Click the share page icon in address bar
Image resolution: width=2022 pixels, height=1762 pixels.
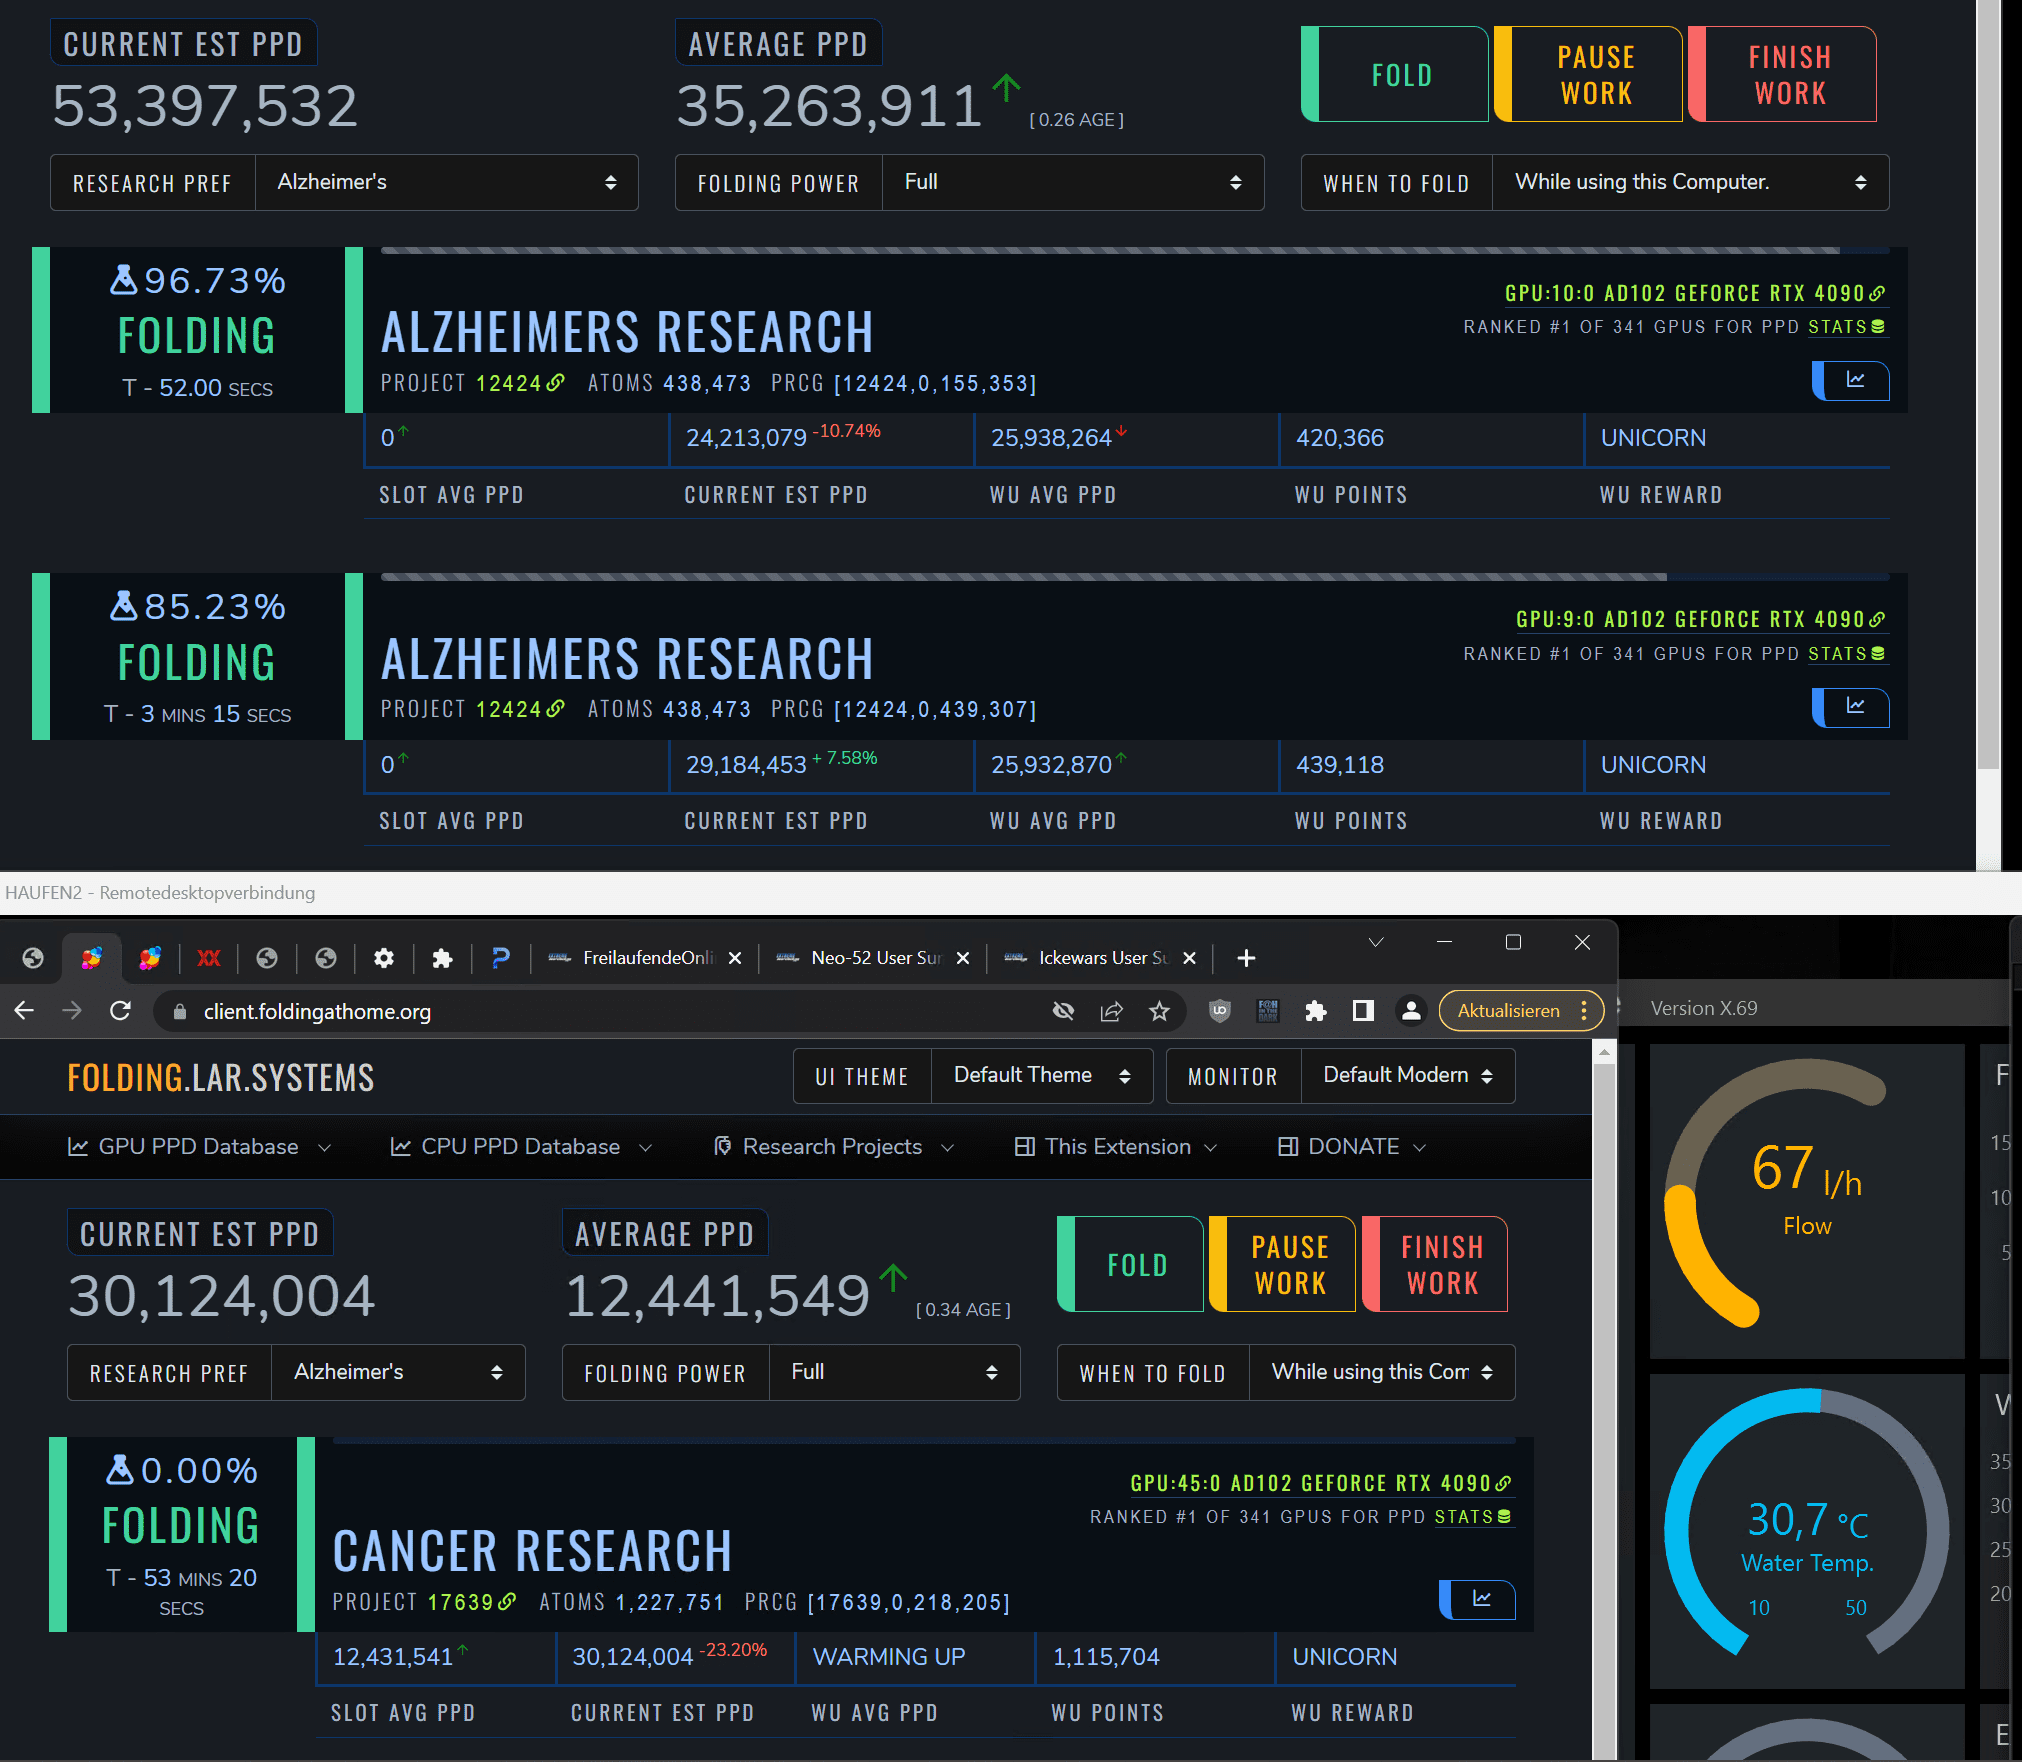coord(1111,1011)
